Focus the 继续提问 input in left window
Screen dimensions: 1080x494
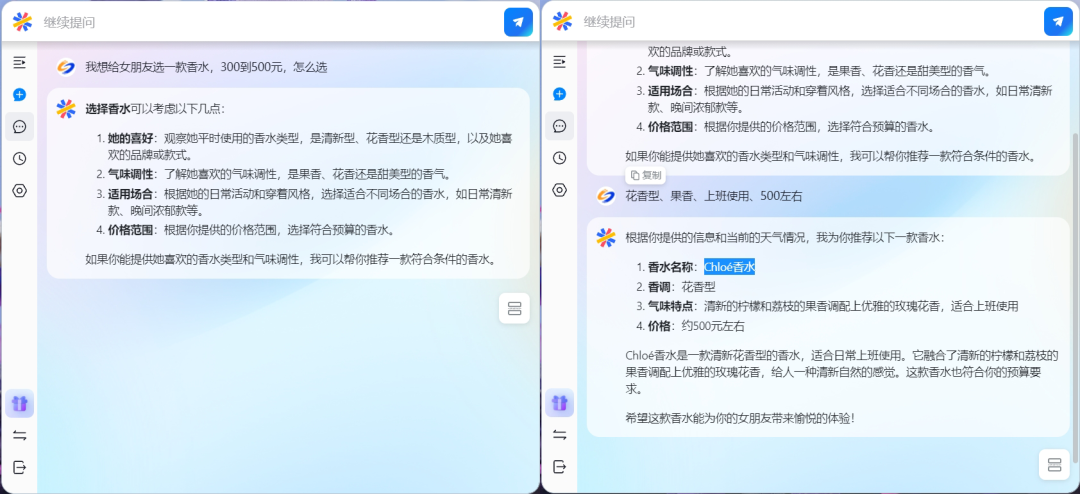click(x=269, y=22)
